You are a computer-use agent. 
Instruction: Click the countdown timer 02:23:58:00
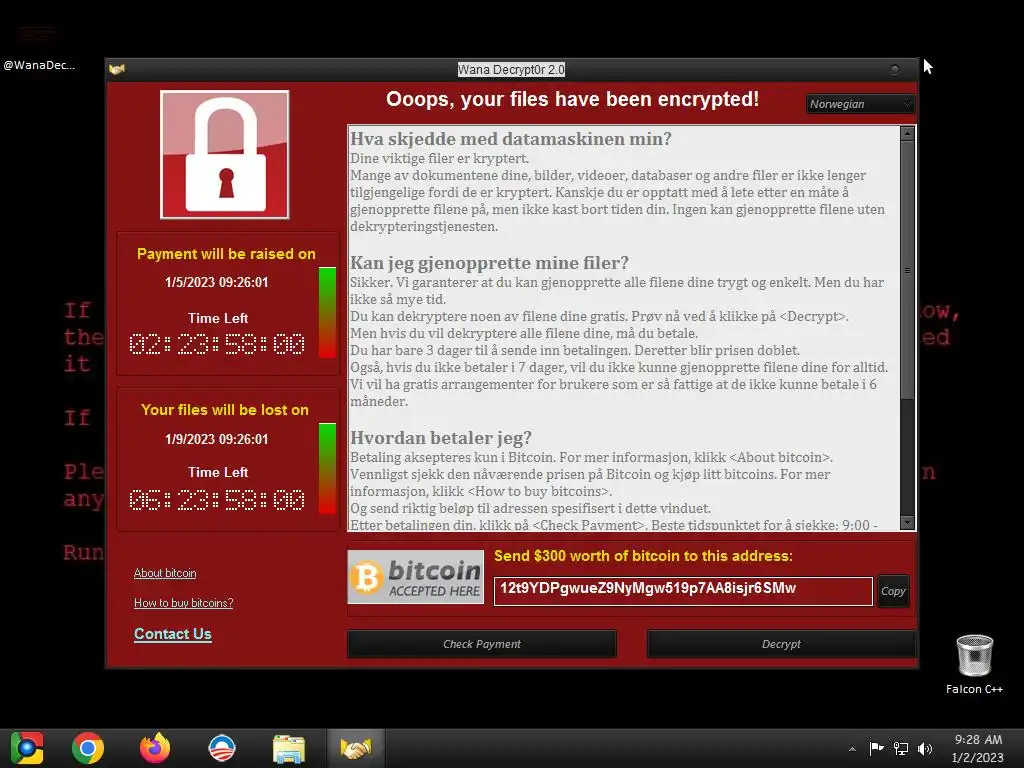coord(217,344)
